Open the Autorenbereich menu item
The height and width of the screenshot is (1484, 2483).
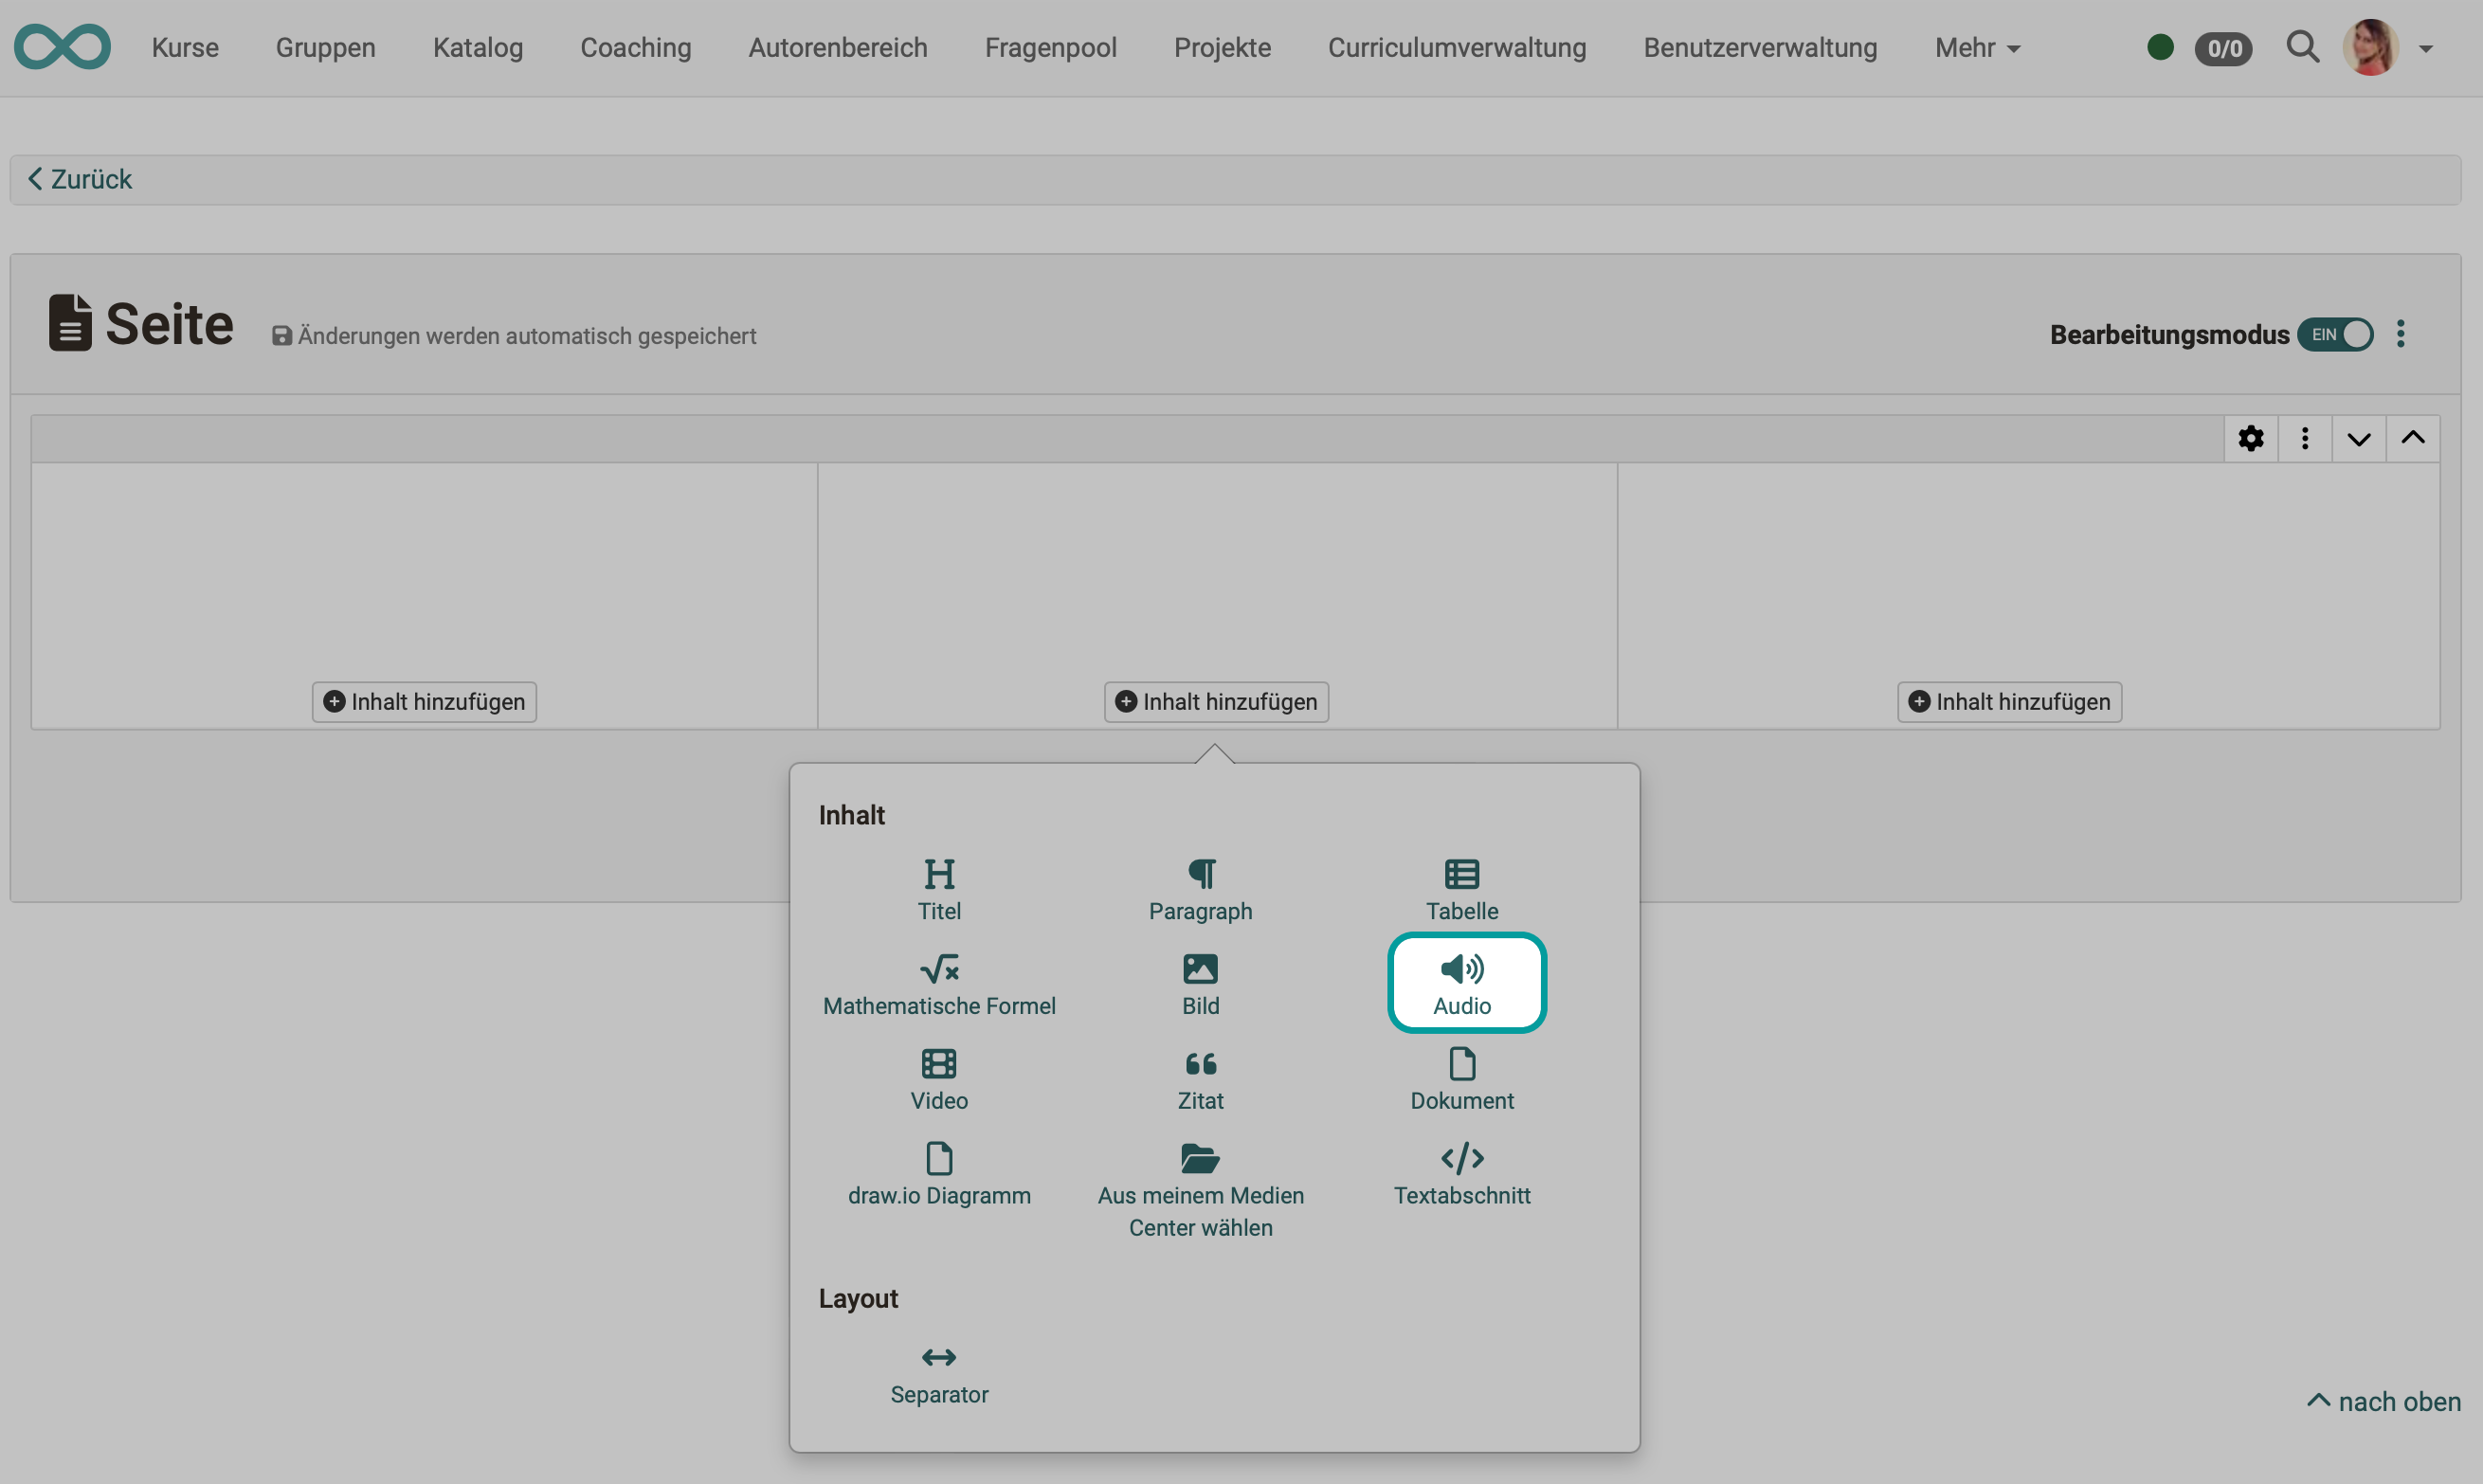pos(837,47)
